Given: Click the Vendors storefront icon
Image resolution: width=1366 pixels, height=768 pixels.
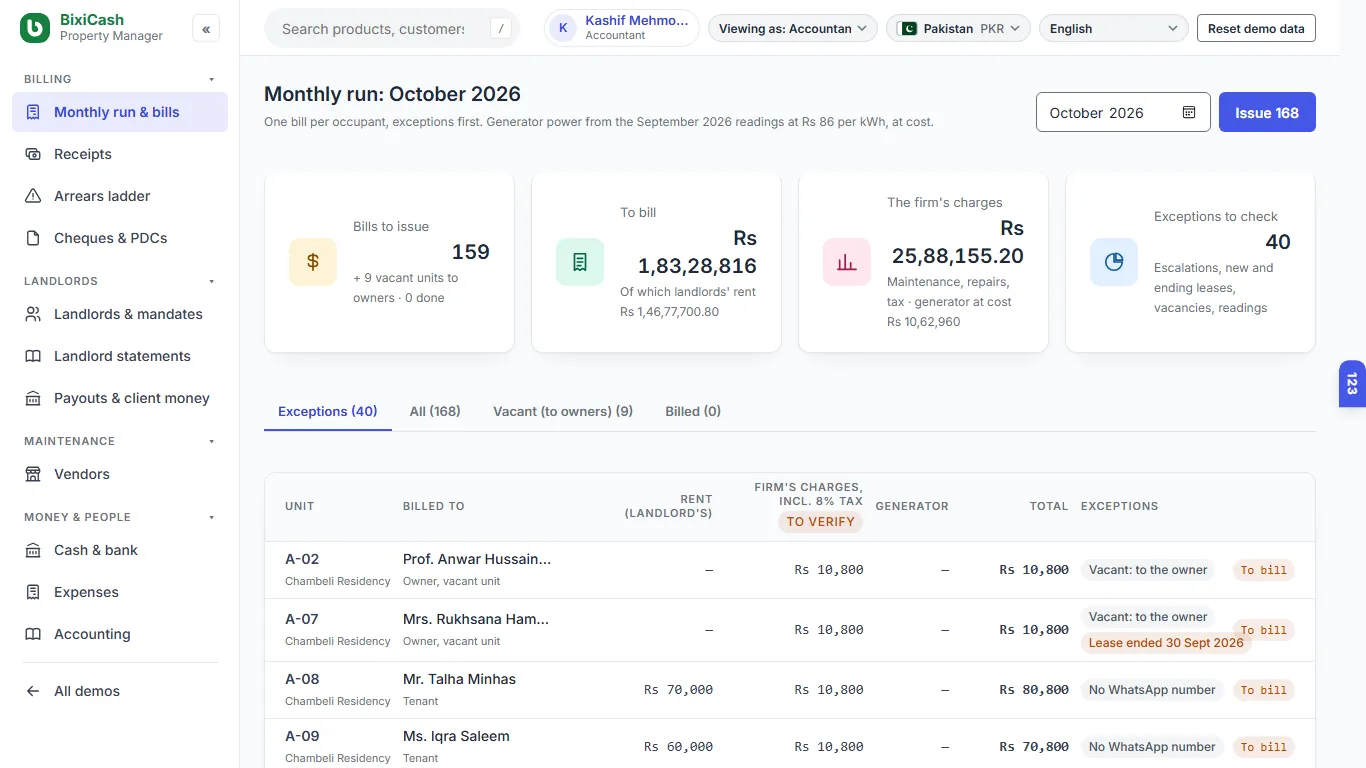Looking at the screenshot, I should (x=33, y=474).
